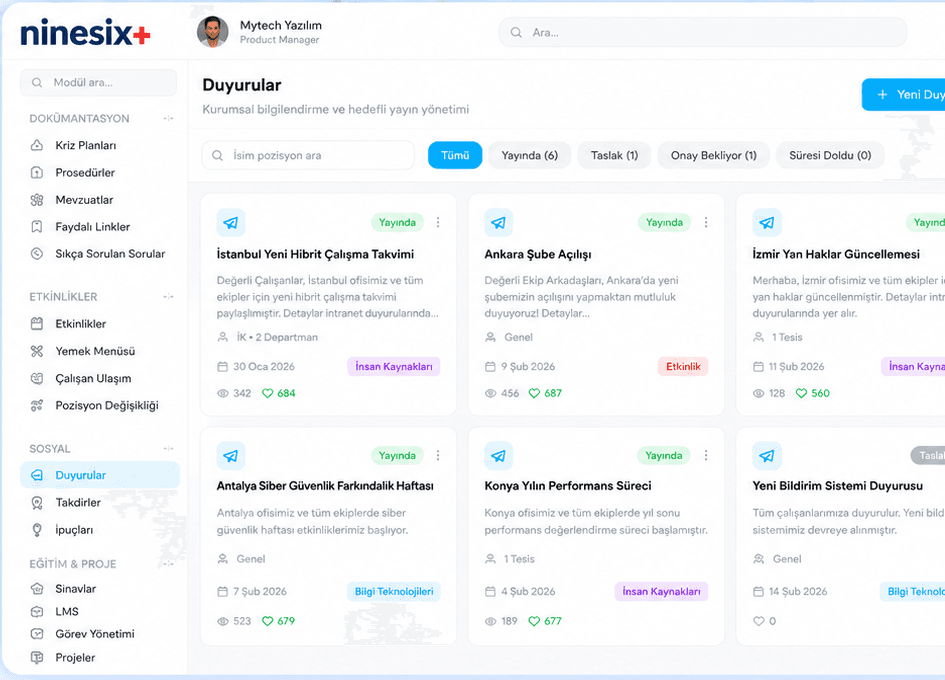
Task: Click the İpuçları lightbulb icon
Action: click(37, 530)
